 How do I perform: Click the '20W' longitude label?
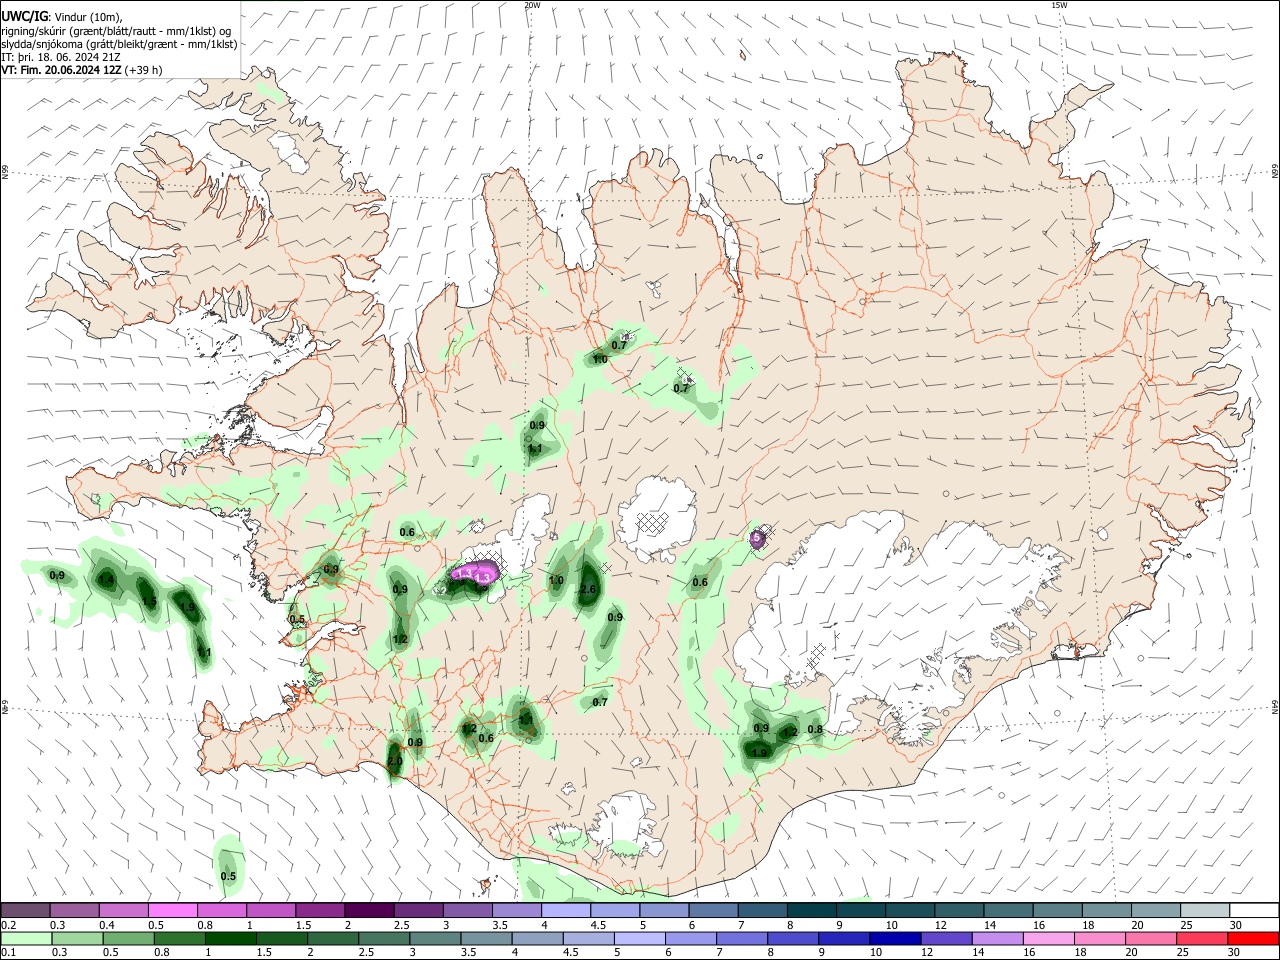(532, 5)
